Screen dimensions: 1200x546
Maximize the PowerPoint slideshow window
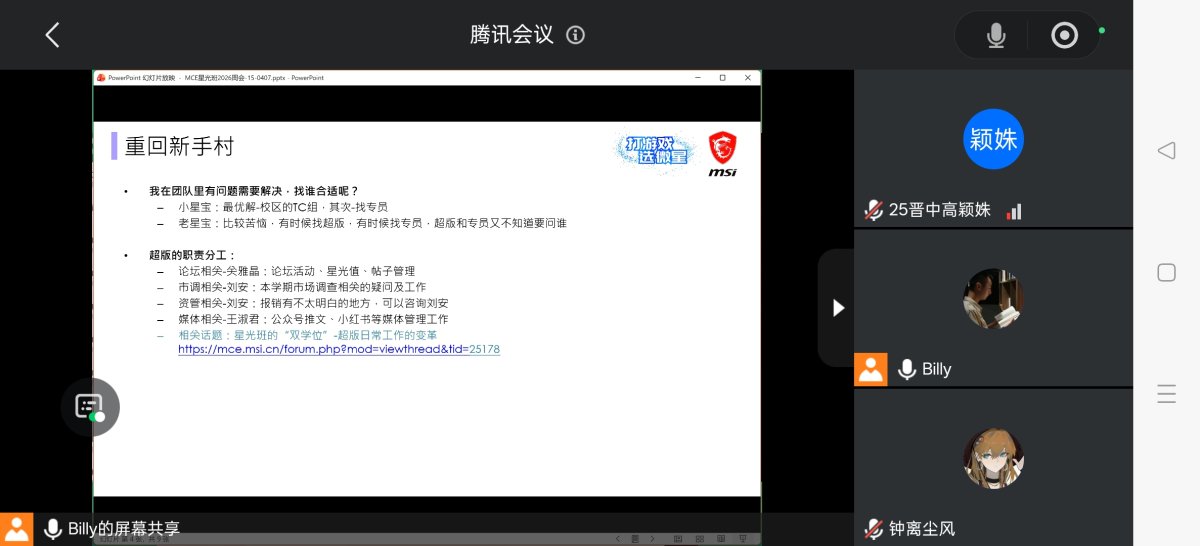click(x=722, y=77)
